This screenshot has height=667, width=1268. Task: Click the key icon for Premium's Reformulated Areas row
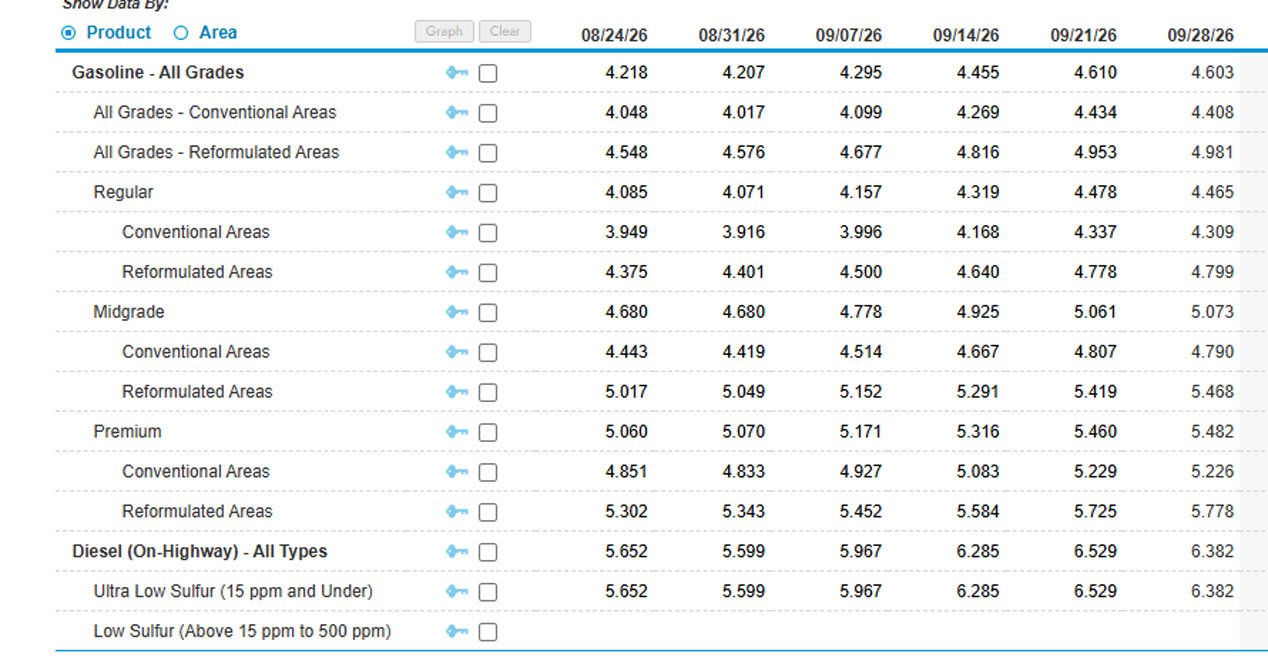pos(457,512)
